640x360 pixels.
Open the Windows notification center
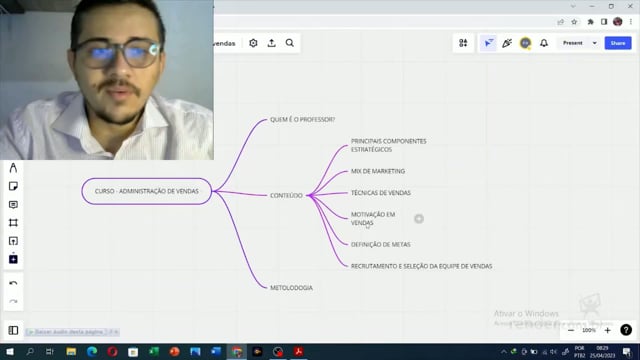[x=627, y=351]
